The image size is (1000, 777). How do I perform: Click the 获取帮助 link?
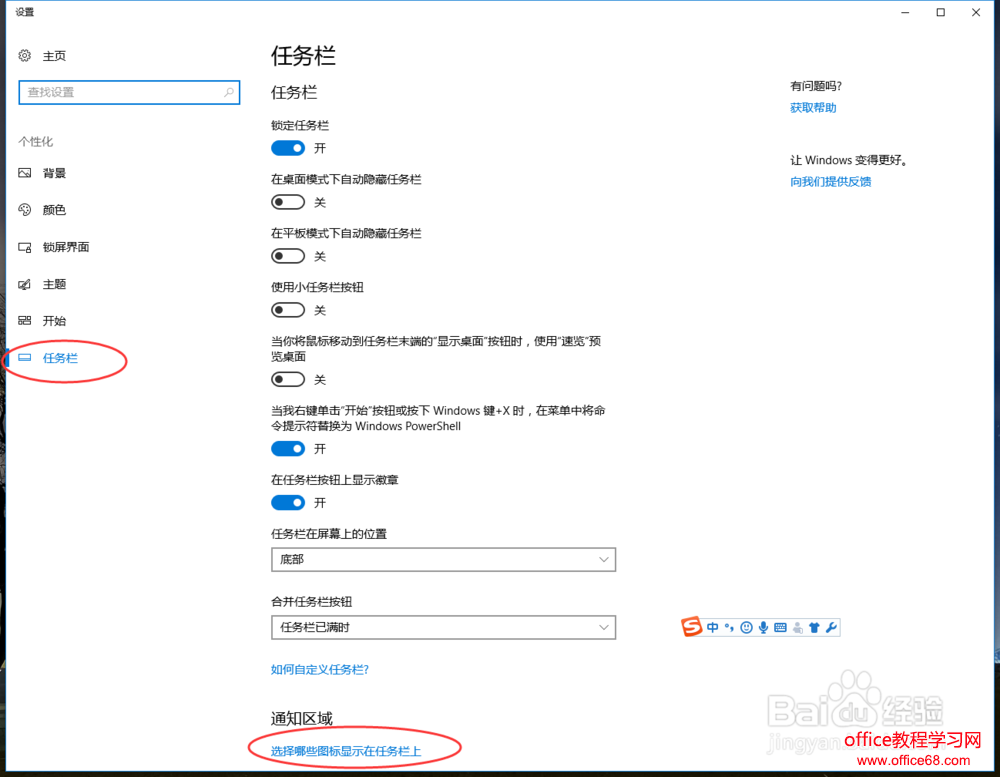click(x=813, y=108)
